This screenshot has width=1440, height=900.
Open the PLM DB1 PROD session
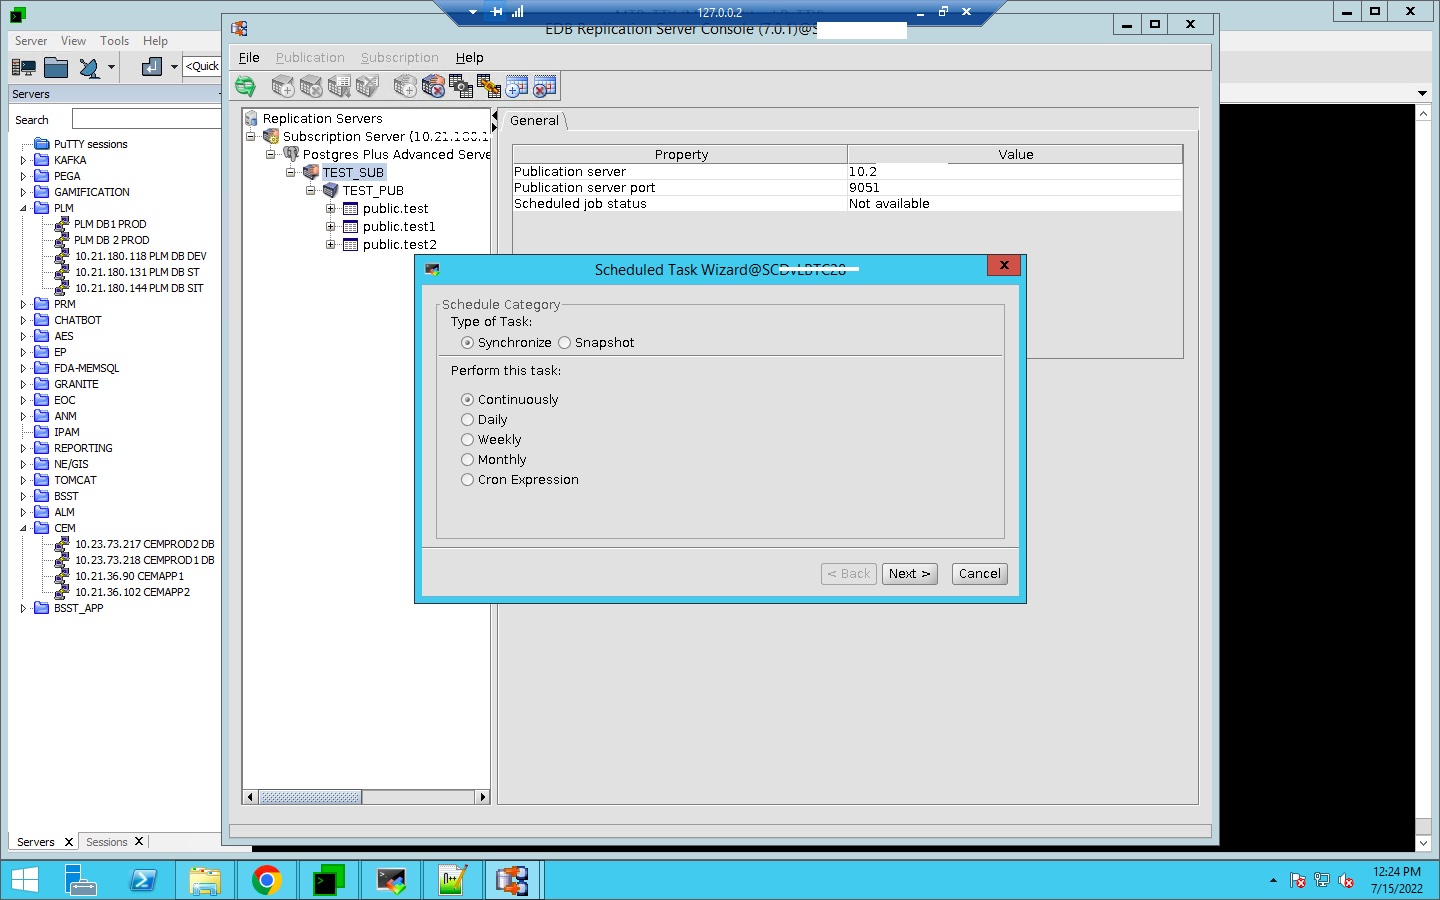pyautogui.click(x=110, y=224)
